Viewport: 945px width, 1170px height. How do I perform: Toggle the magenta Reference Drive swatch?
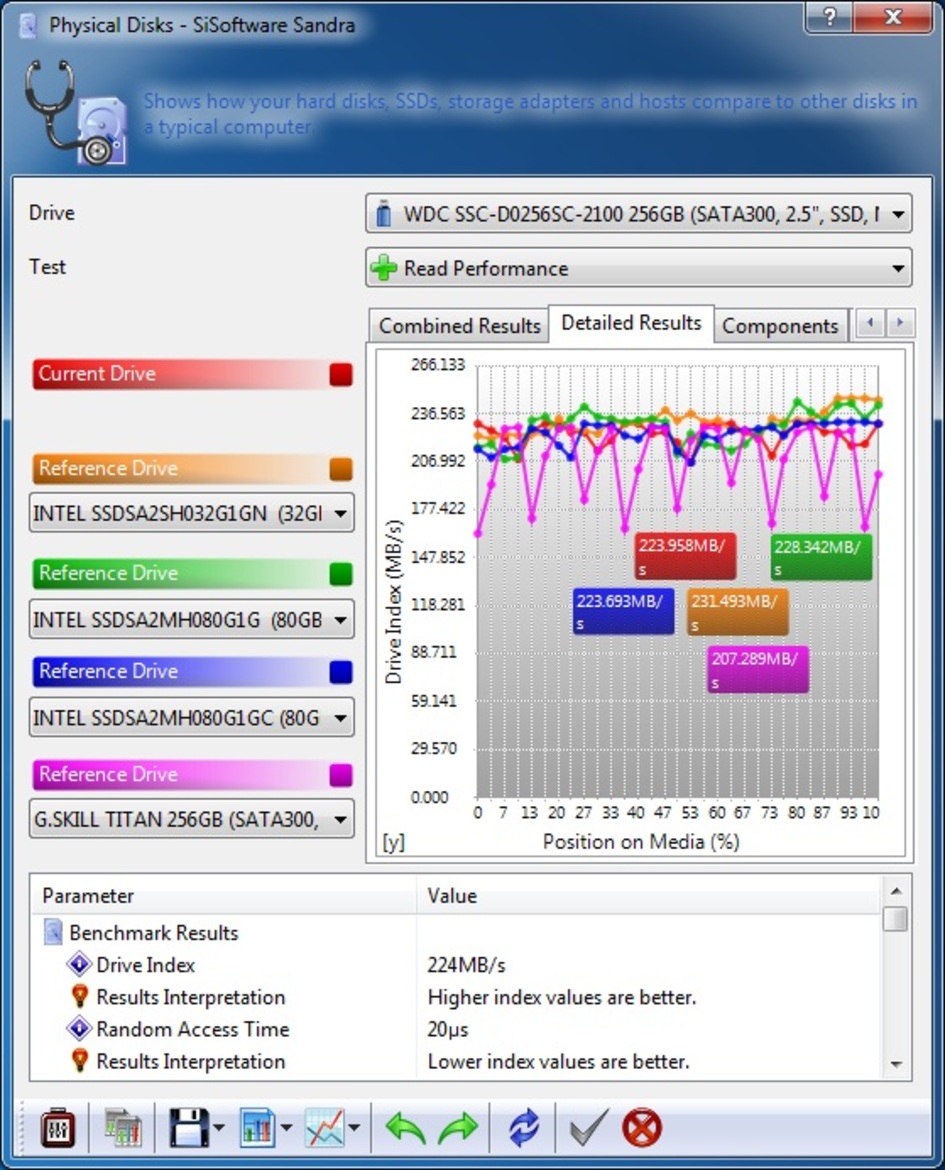tap(340, 775)
